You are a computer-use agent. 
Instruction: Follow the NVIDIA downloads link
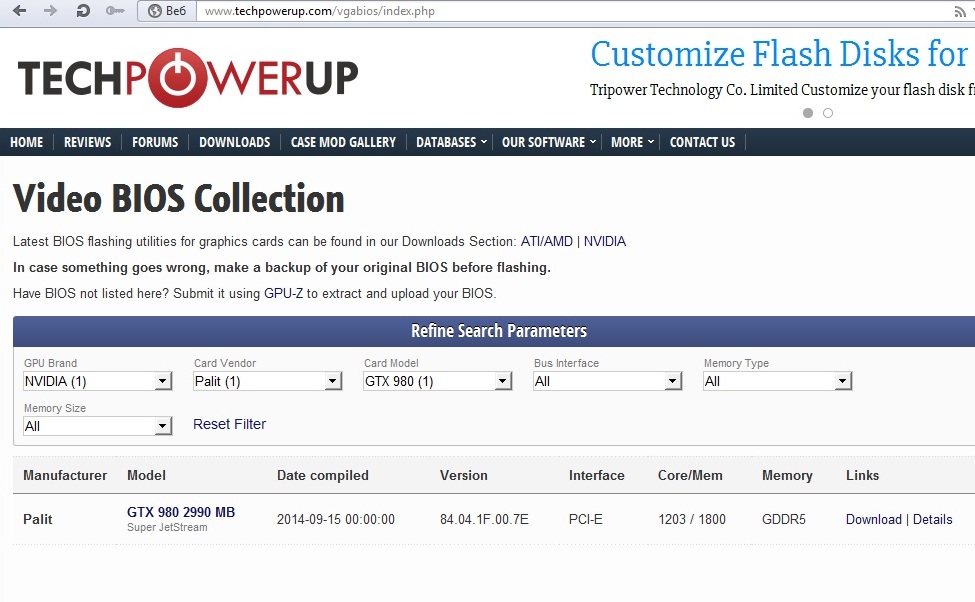pyautogui.click(x=604, y=241)
